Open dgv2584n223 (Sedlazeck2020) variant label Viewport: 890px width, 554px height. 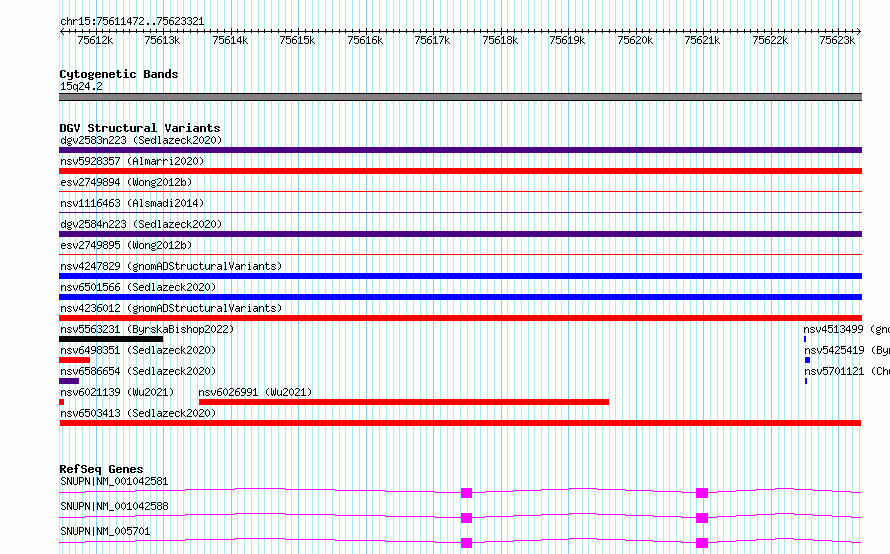click(x=141, y=224)
